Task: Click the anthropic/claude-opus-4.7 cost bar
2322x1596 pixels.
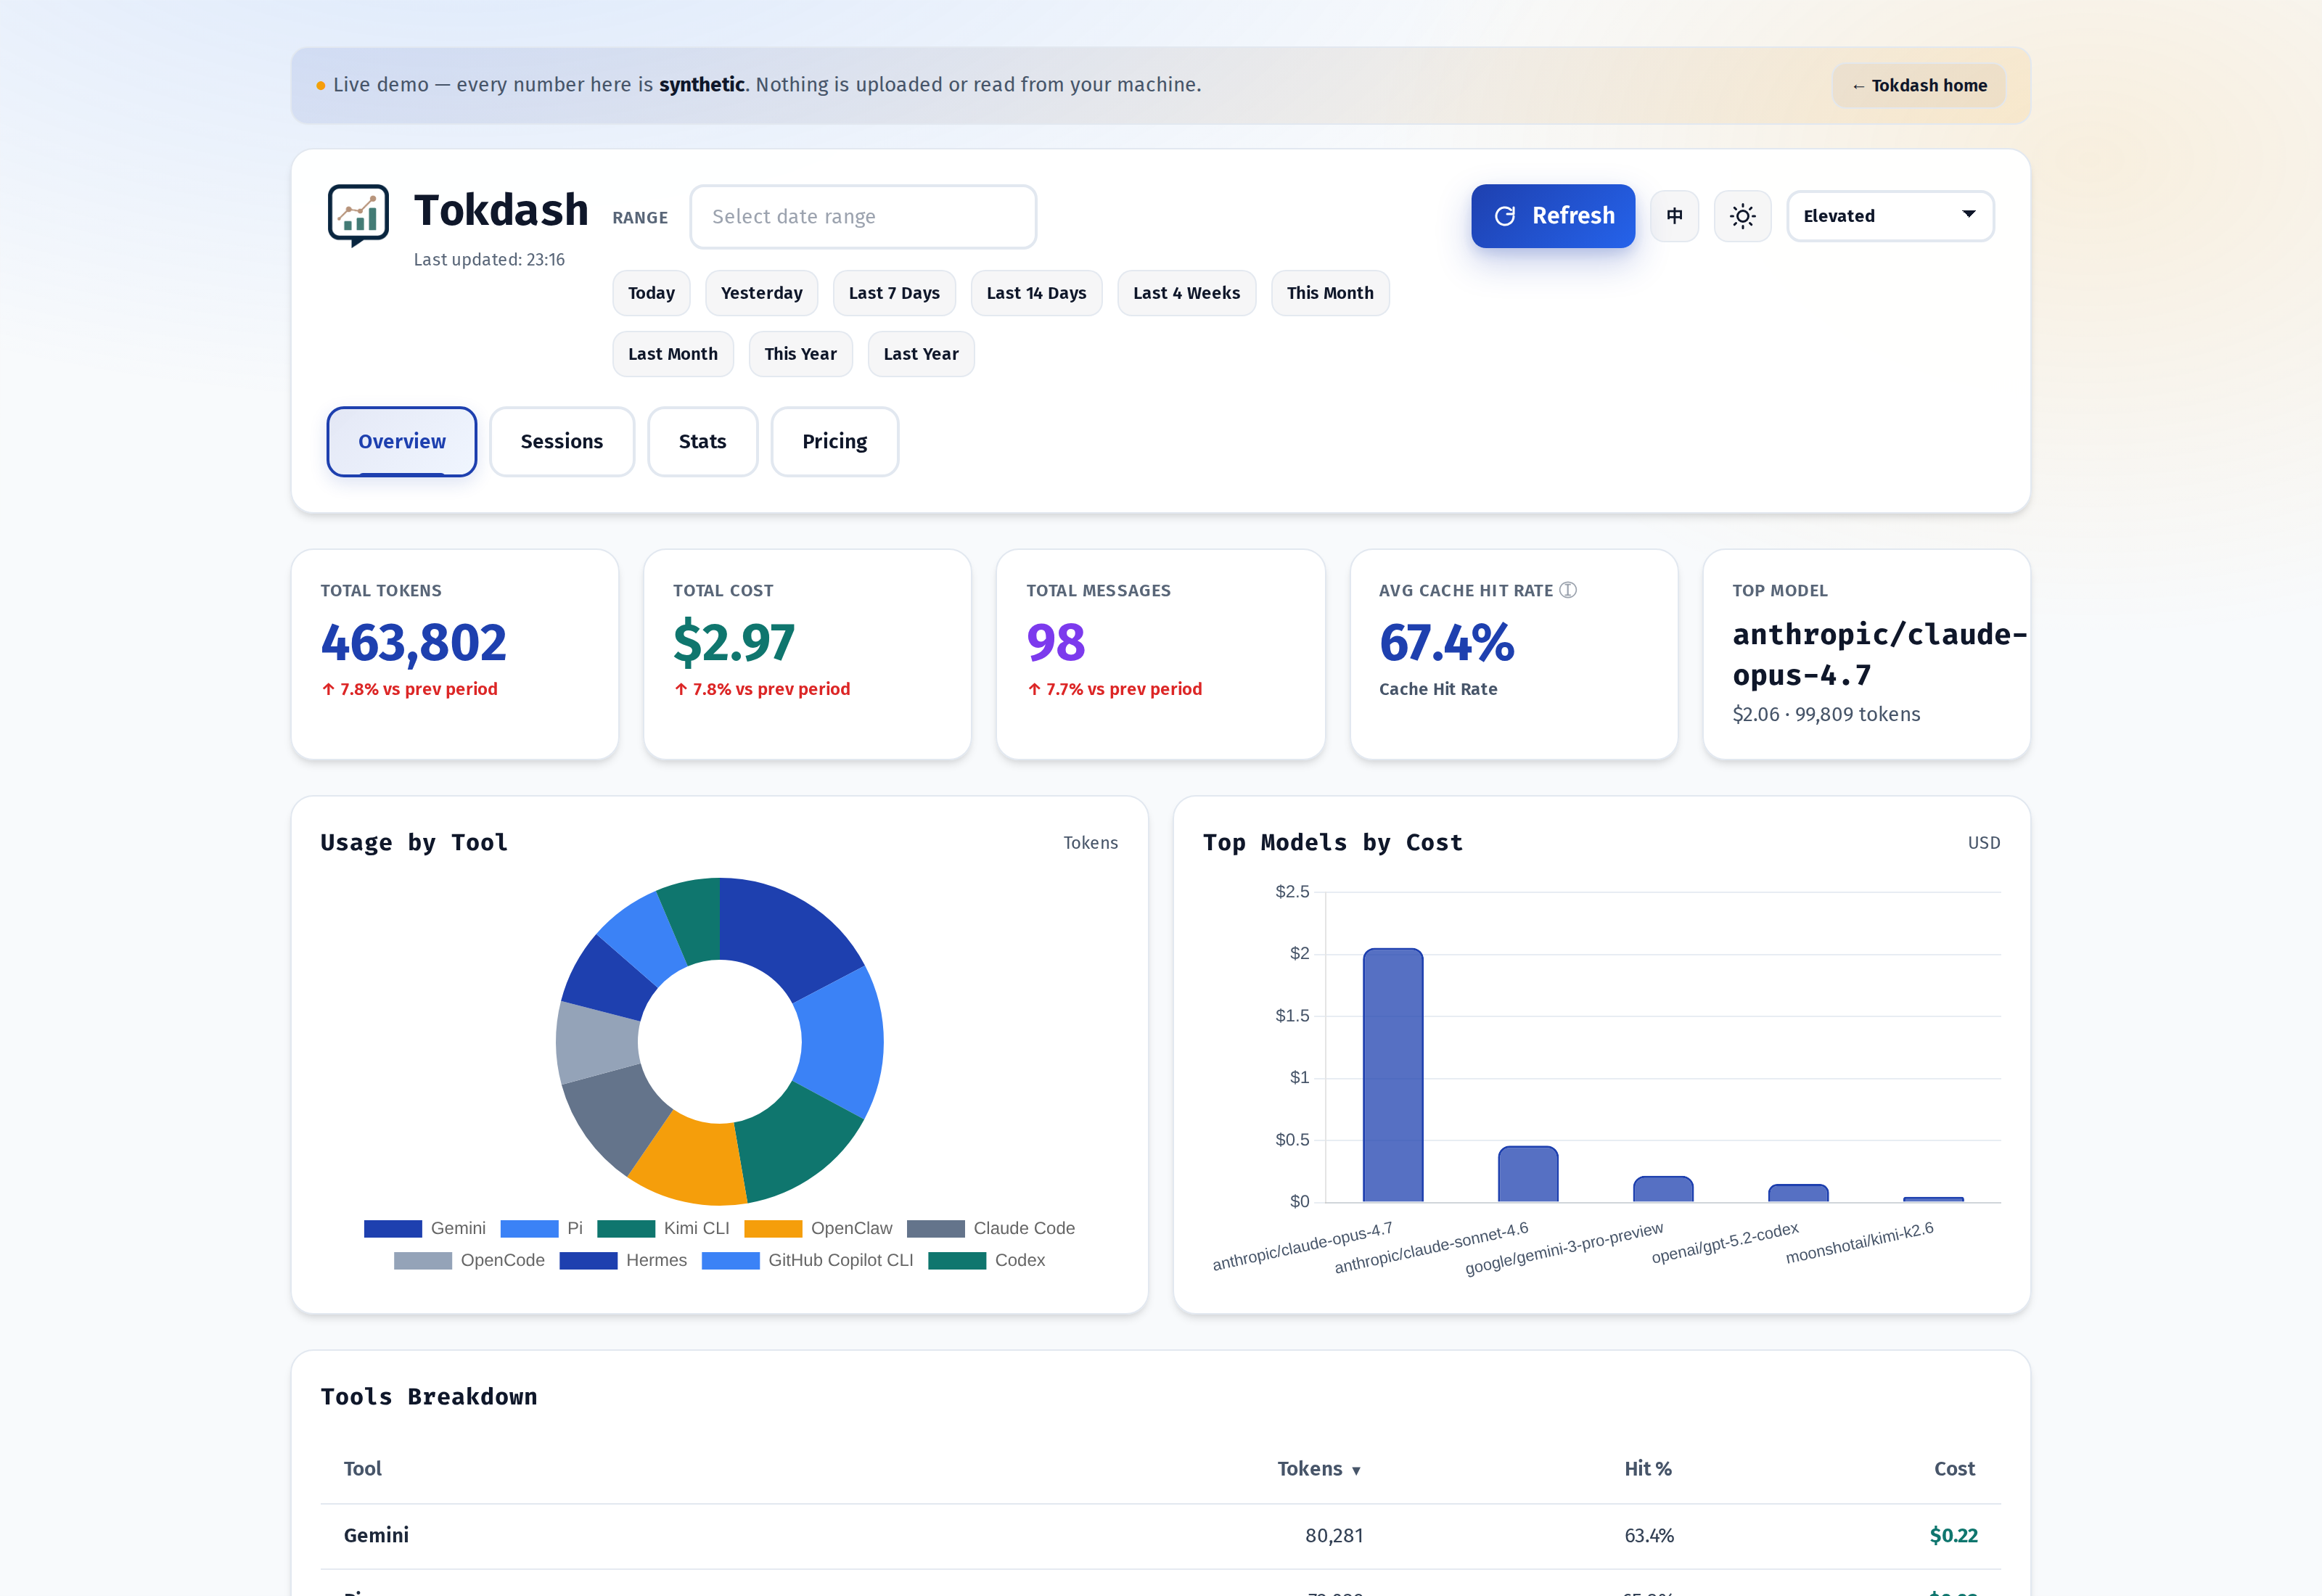Action: 1392,1075
